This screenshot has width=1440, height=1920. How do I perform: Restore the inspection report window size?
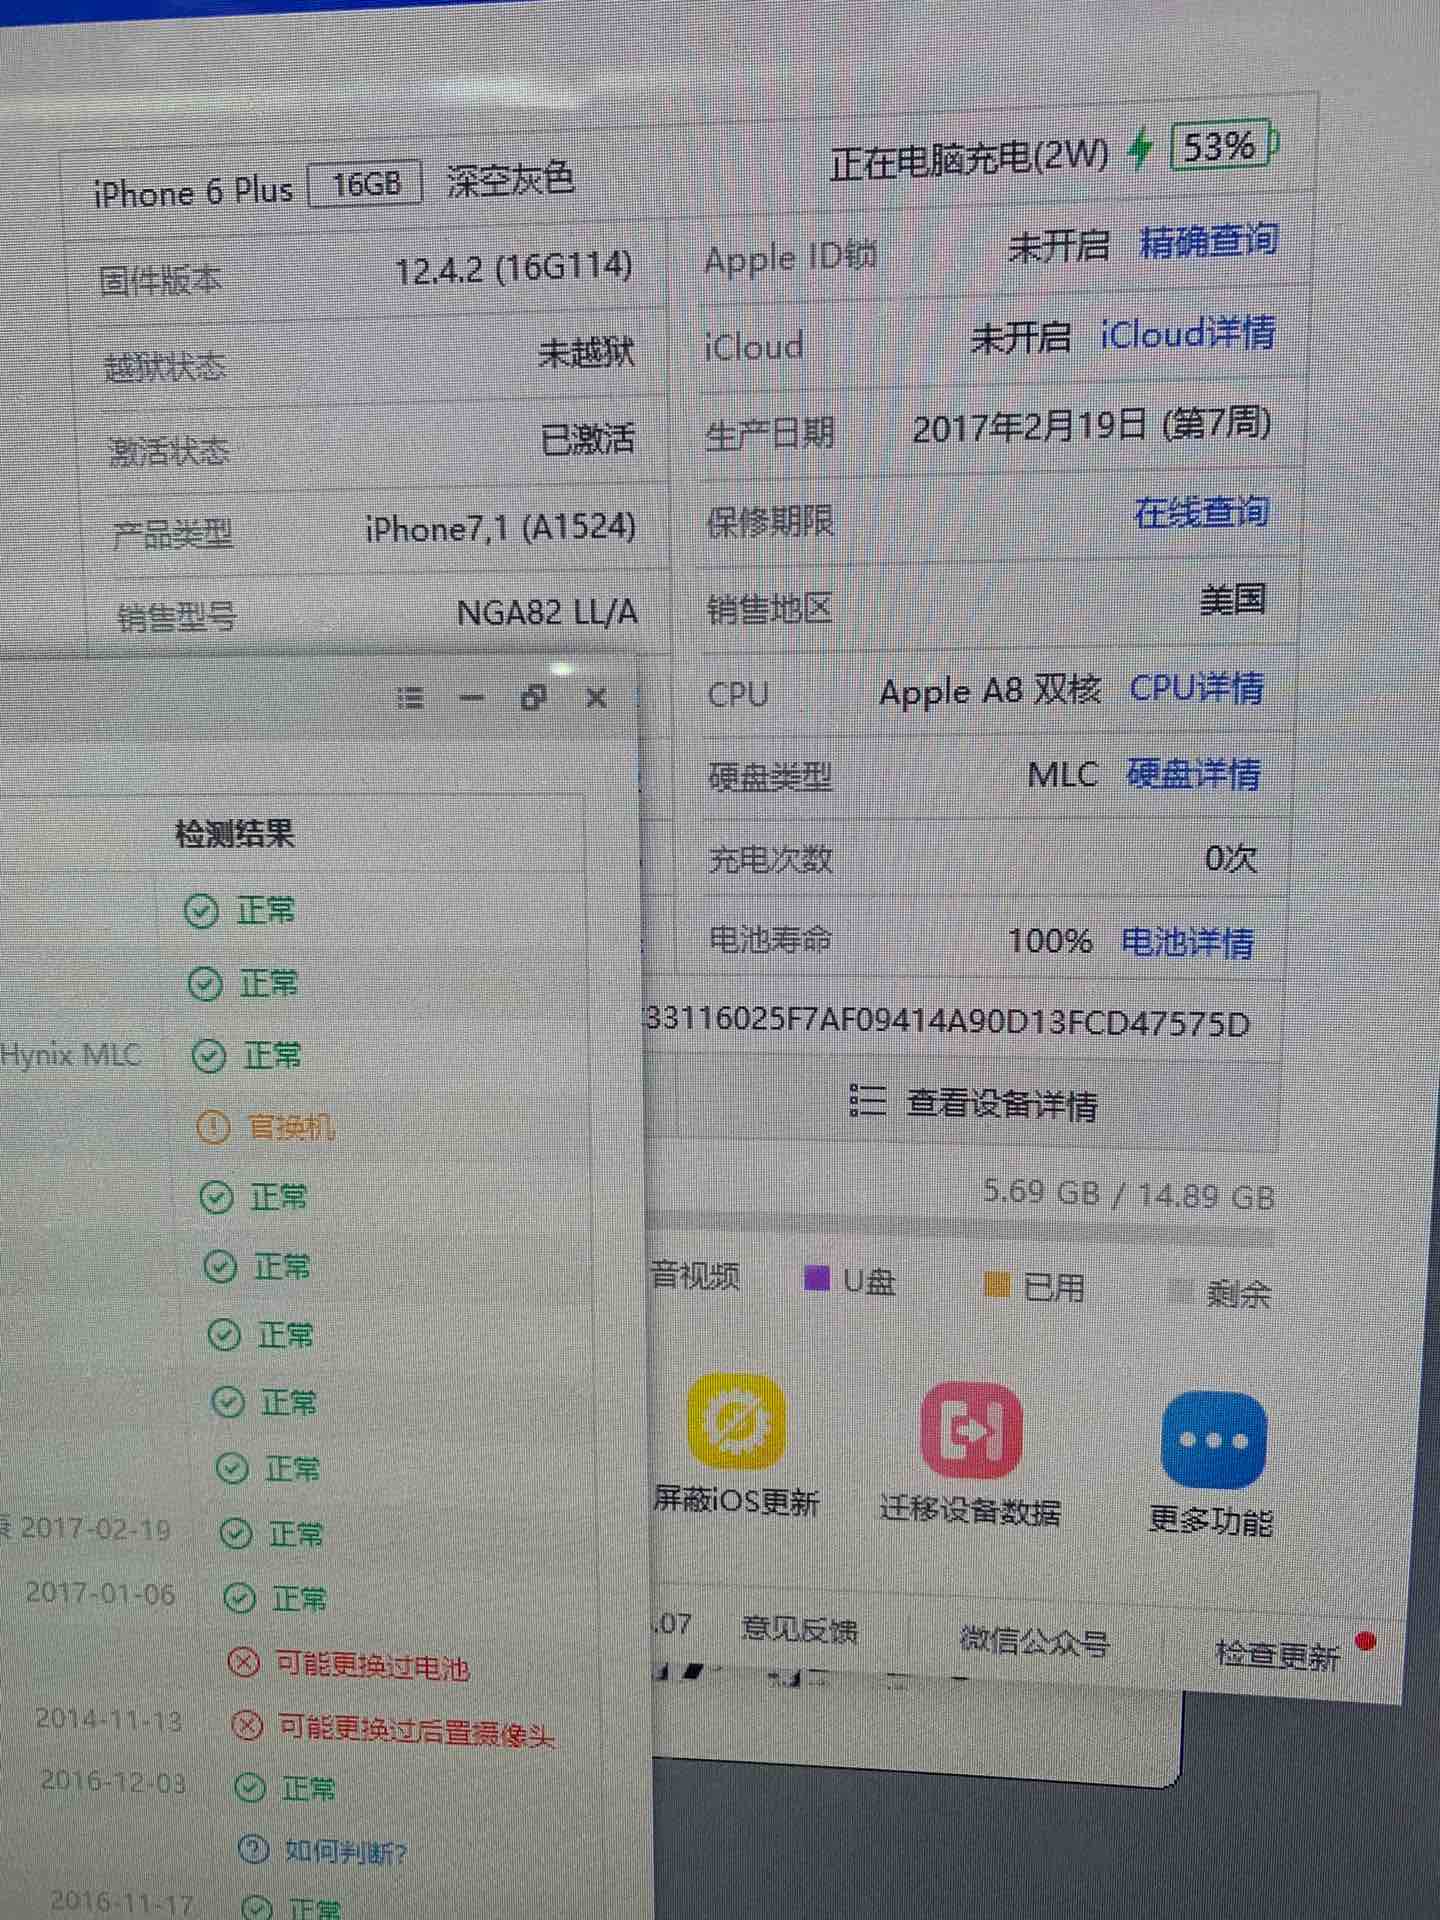534,697
